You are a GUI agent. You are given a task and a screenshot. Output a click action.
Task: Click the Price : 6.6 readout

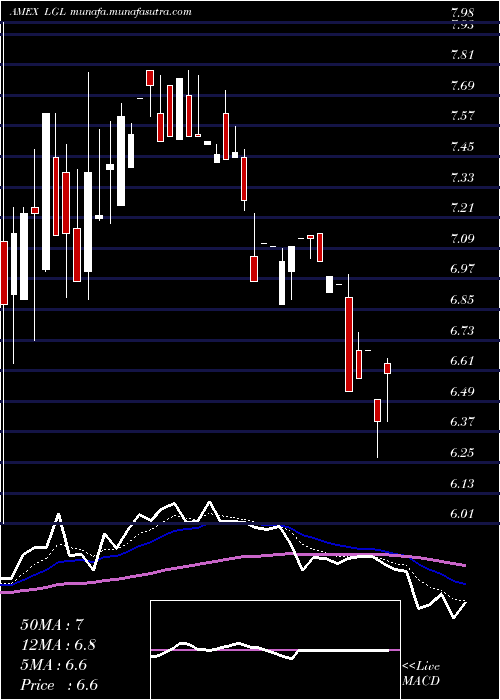pos(59,685)
